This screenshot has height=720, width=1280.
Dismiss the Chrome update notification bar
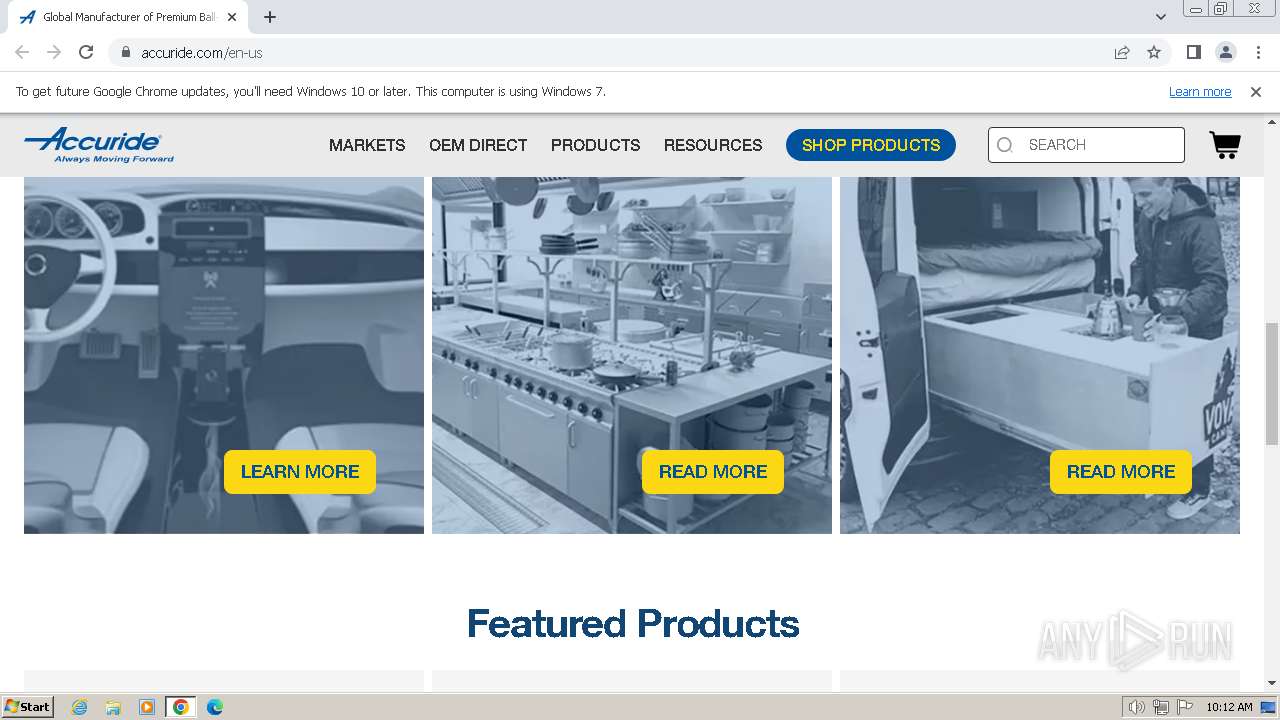click(1256, 92)
